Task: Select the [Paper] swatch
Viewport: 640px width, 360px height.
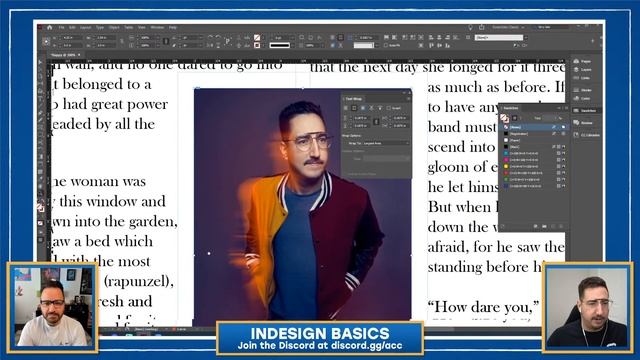Action: click(x=534, y=140)
